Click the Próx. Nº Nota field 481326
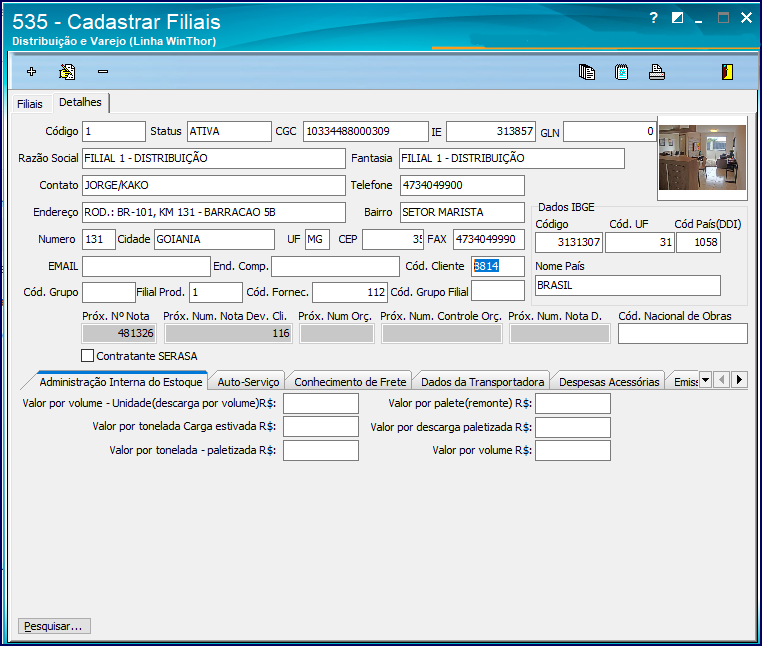 point(119,333)
